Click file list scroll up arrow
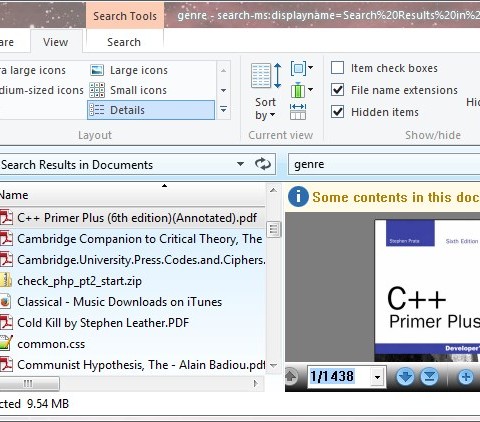 point(273,191)
